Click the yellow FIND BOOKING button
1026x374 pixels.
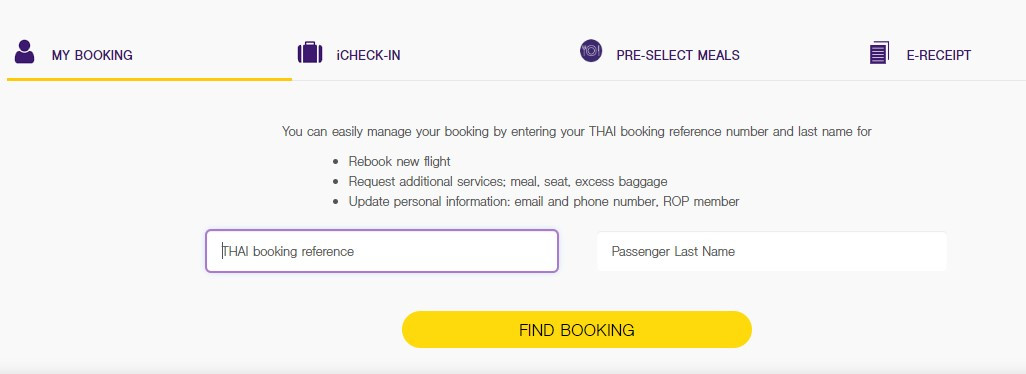(x=576, y=330)
